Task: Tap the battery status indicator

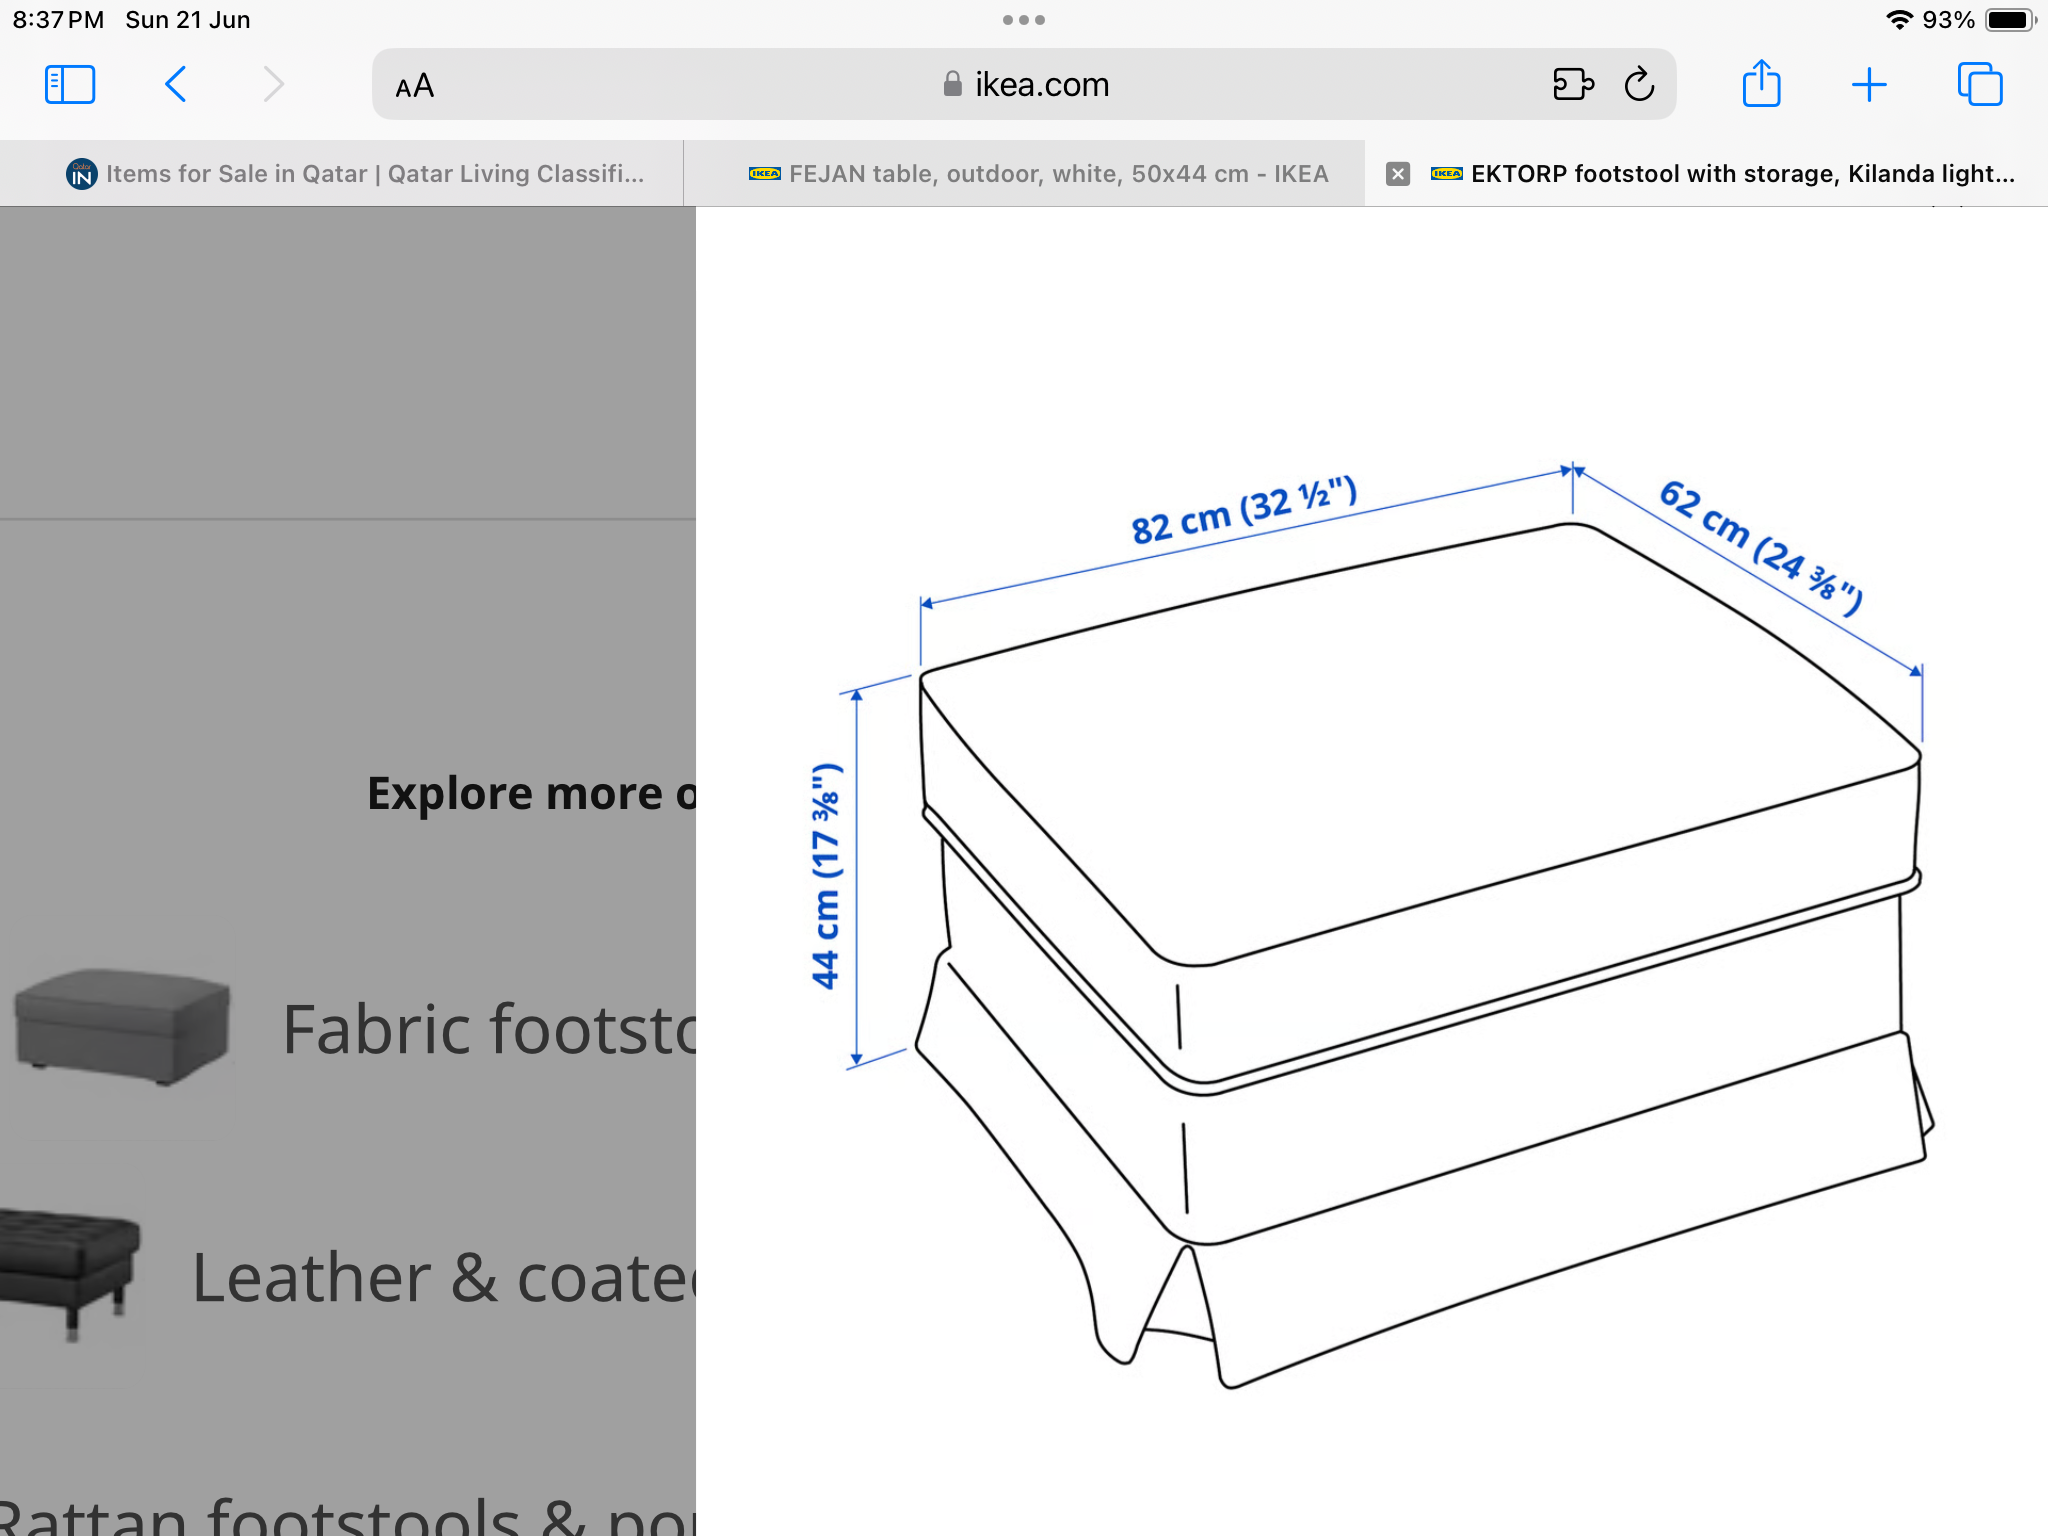Action: tap(2010, 20)
